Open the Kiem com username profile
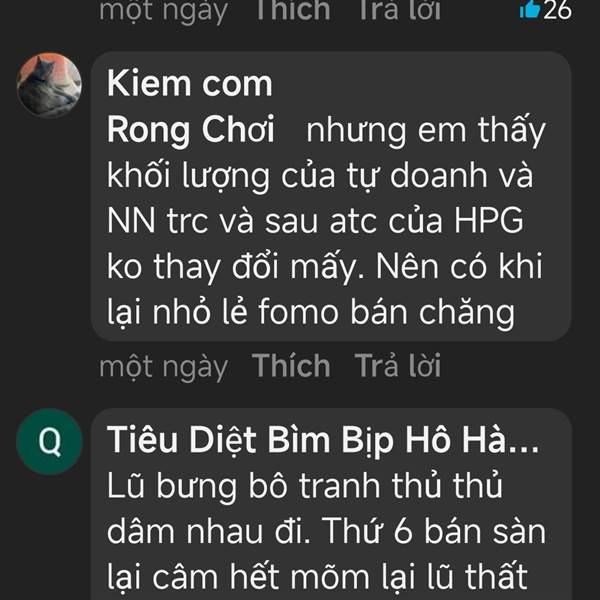This screenshot has height=600, width=600. tap(190, 84)
